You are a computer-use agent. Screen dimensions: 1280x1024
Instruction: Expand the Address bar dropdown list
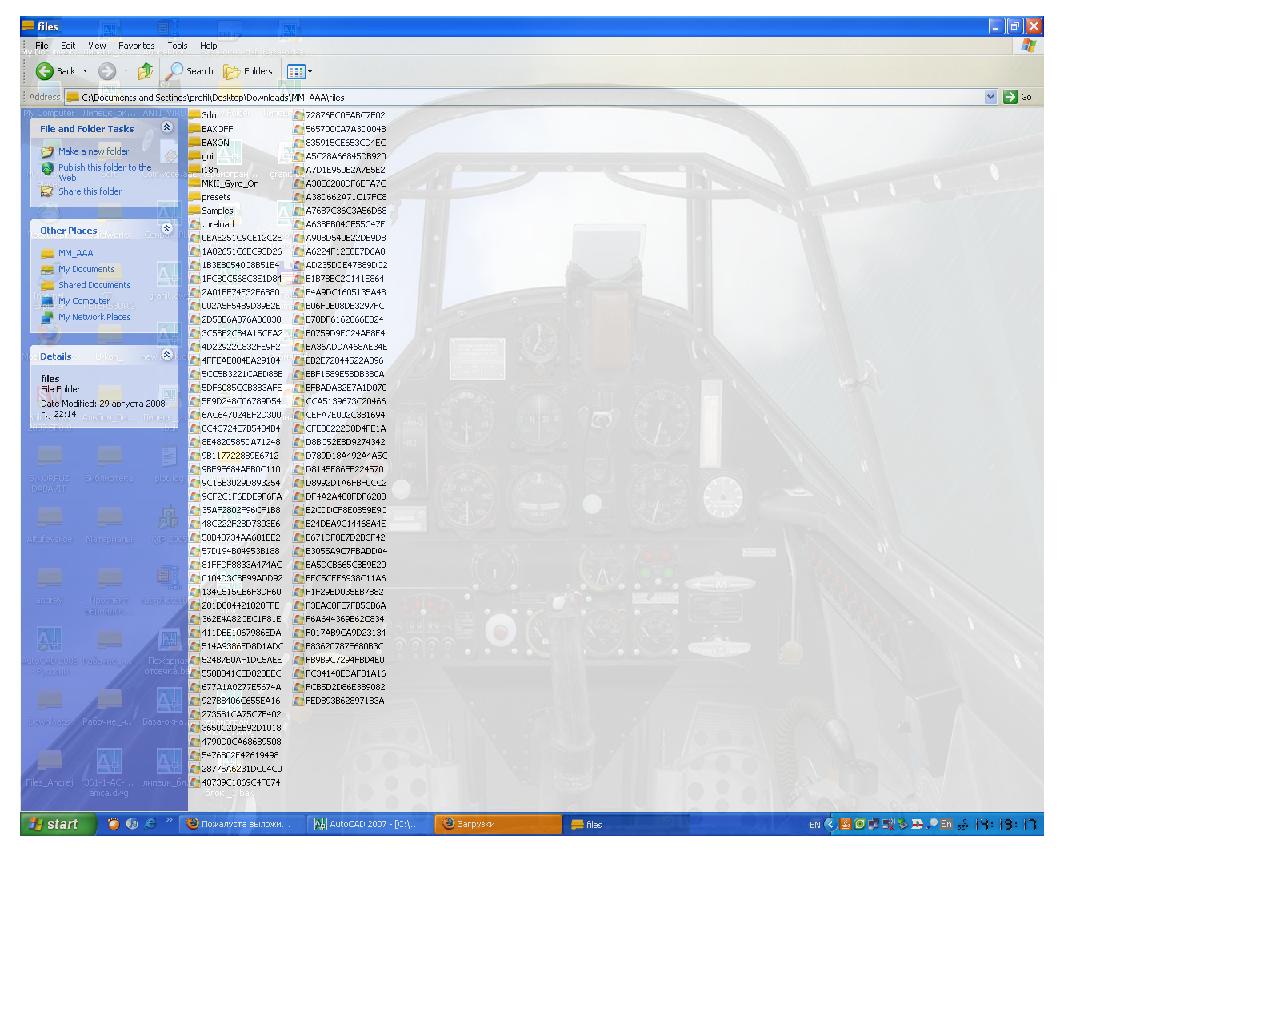991,97
